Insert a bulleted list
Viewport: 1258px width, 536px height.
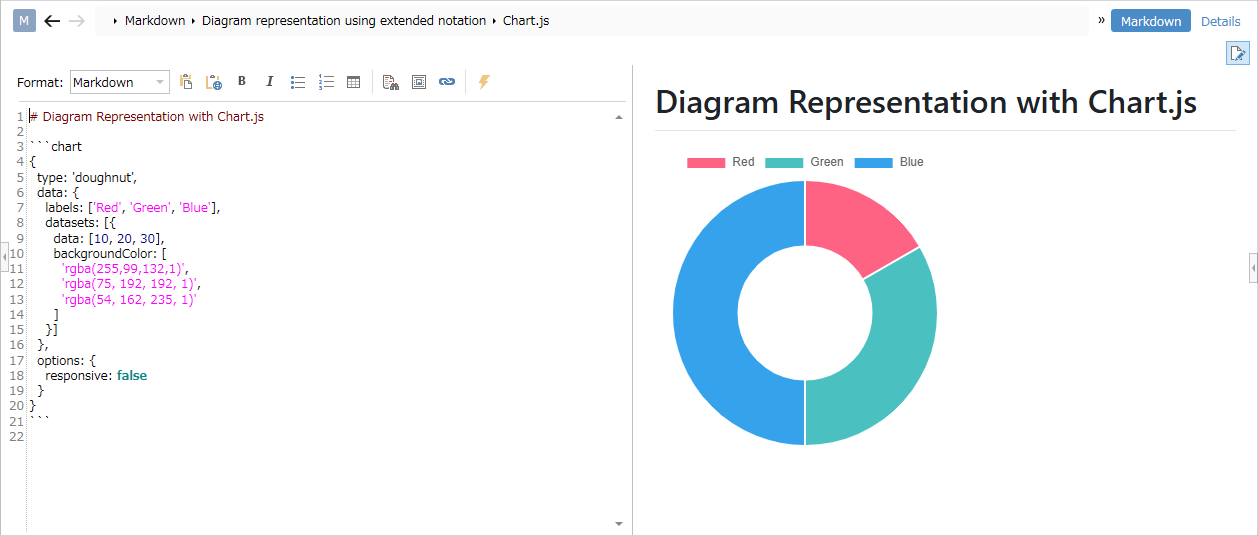click(x=298, y=82)
